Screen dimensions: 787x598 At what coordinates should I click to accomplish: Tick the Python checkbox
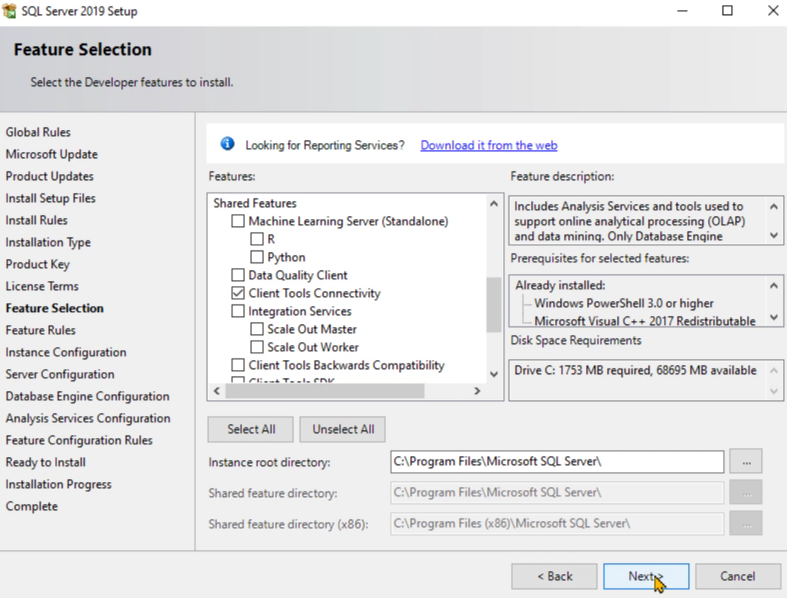click(x=257, y=257)
